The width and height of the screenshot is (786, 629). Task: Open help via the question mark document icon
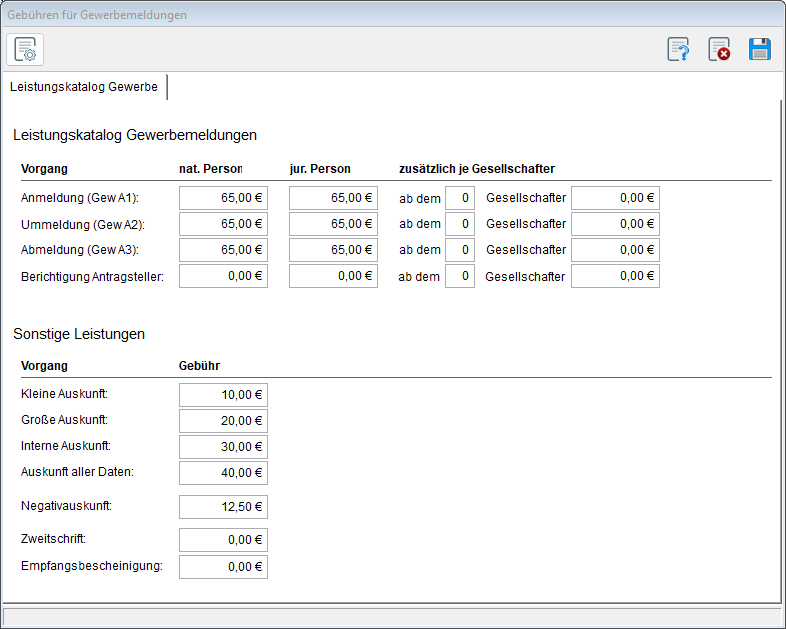click(679, 49)
